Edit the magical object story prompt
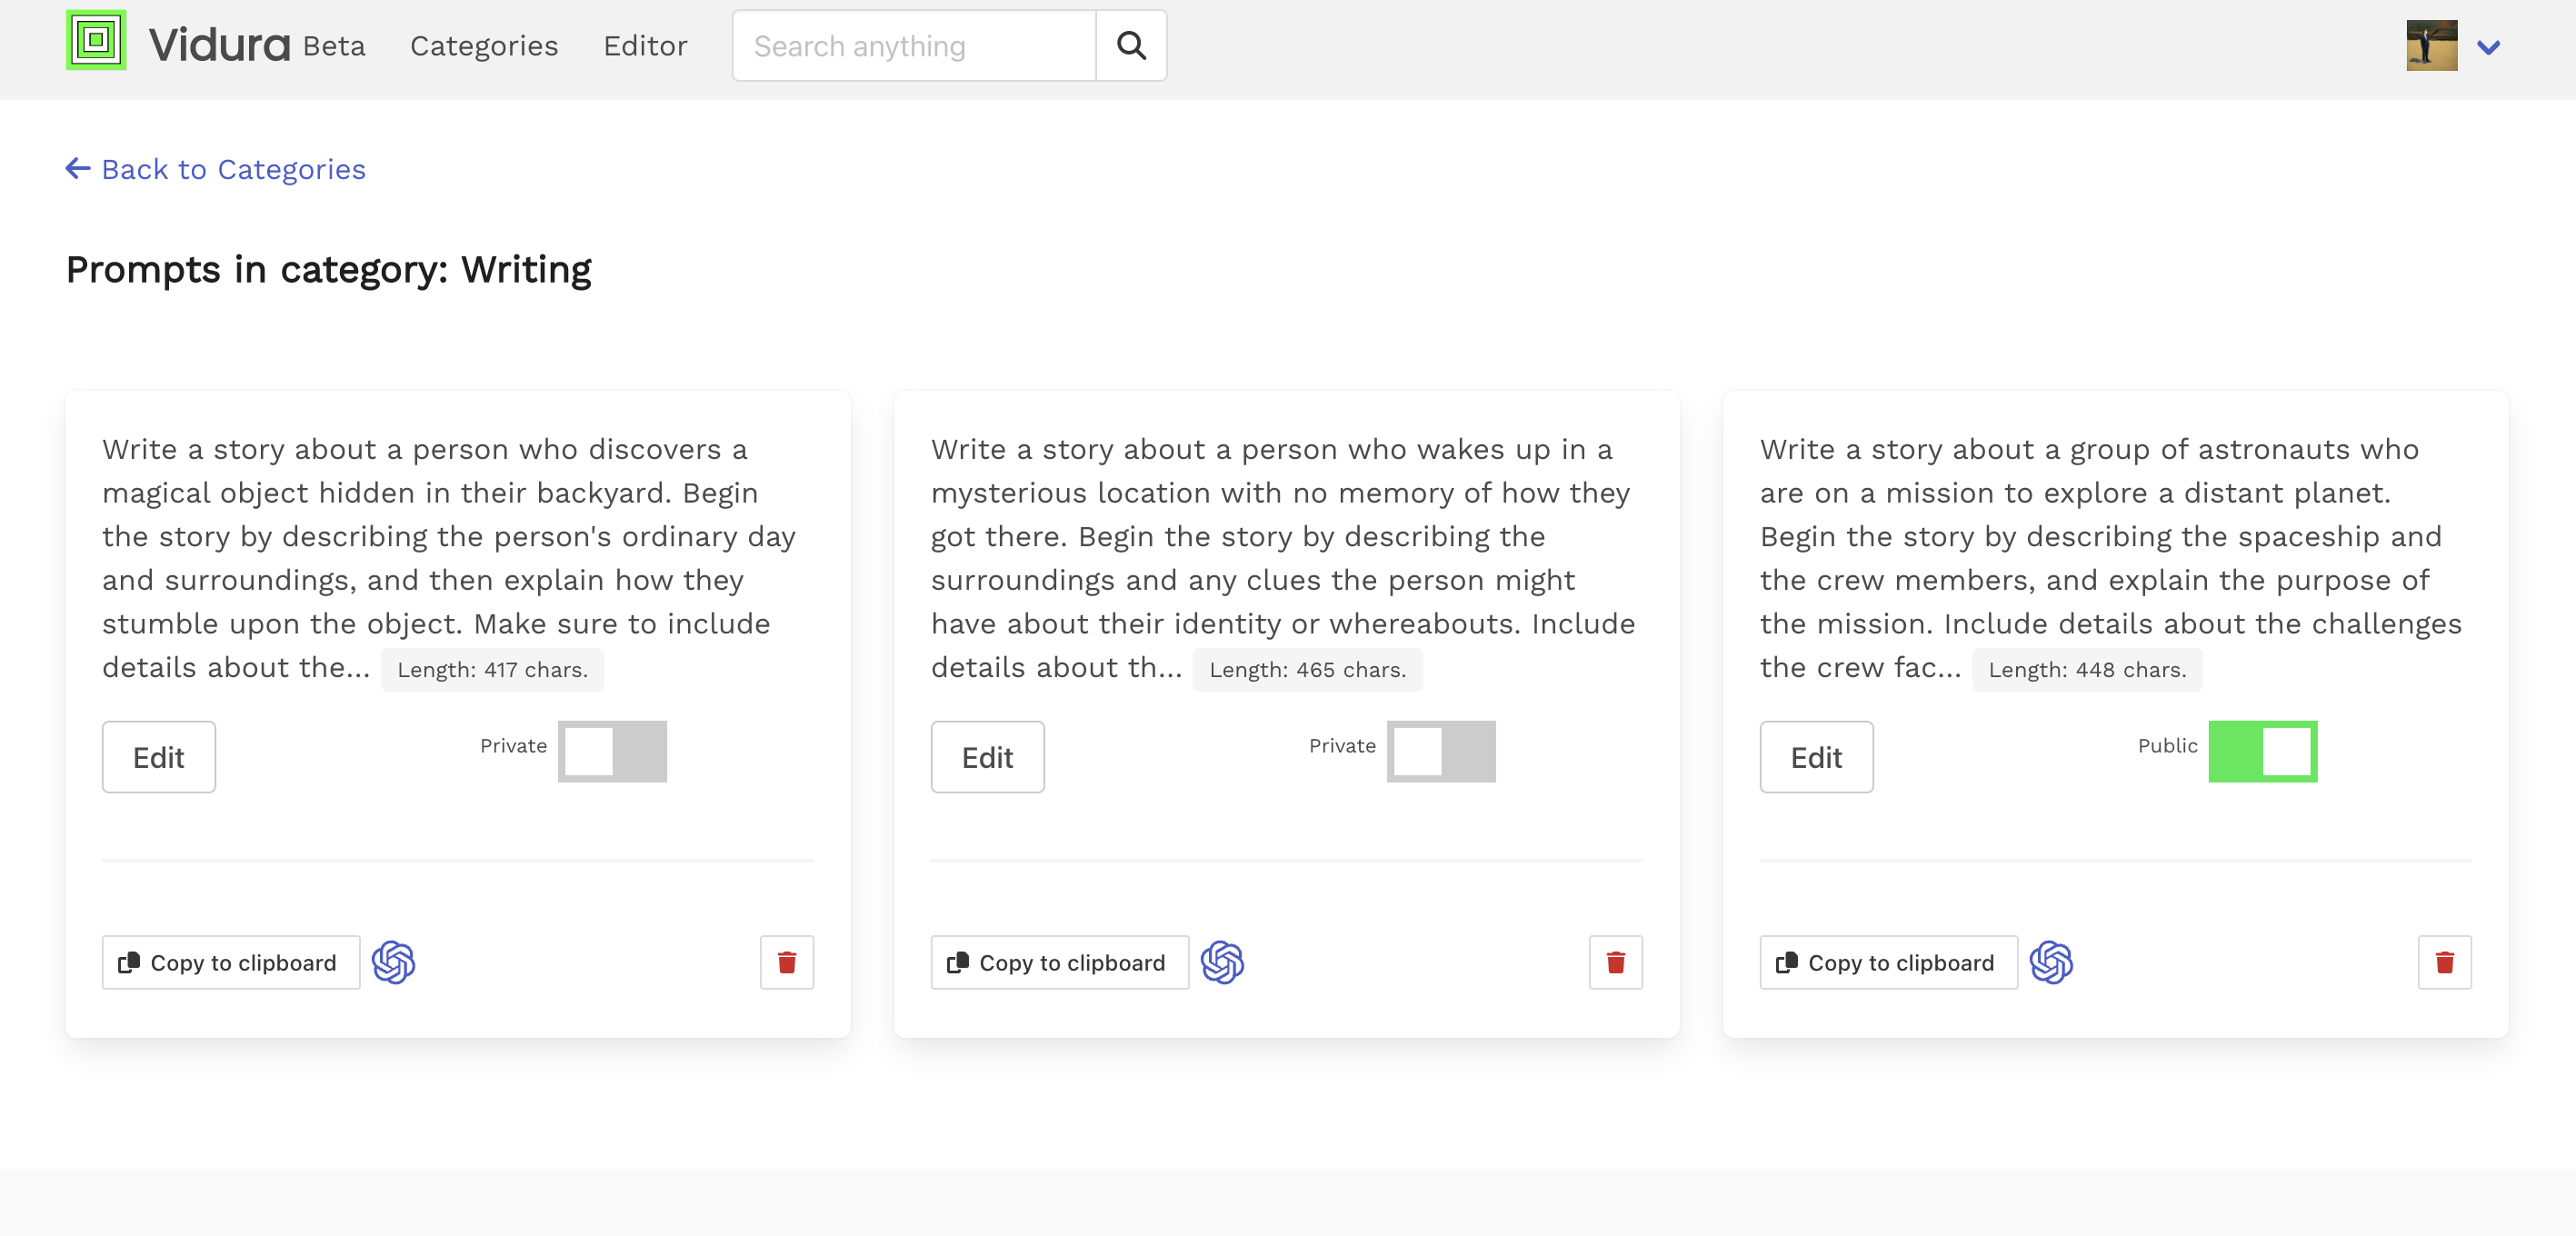The width and height of the screenshot is (2576, 1236). (x=159, y=757)
